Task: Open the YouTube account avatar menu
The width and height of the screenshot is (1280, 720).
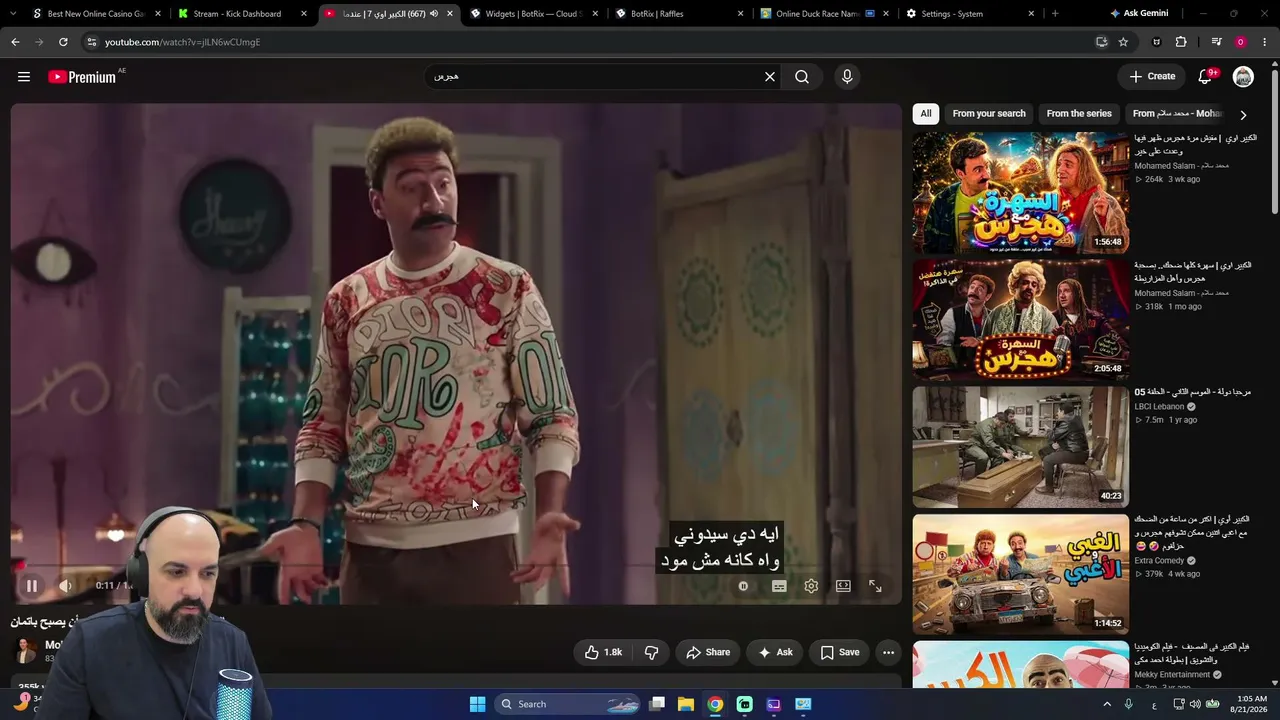Action: 1243,77
